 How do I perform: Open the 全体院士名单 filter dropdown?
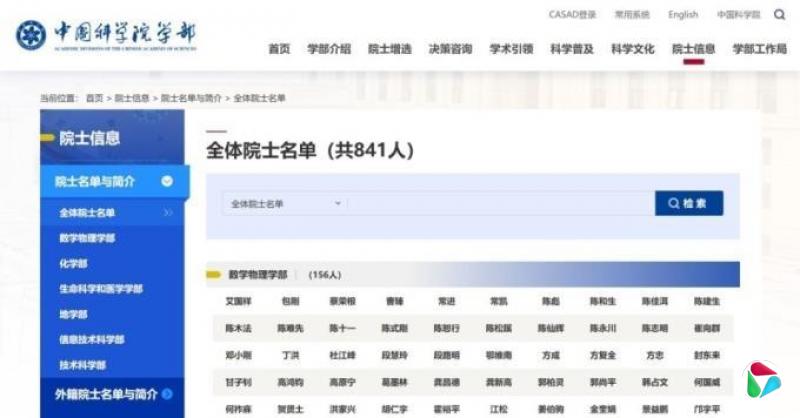[x=285, y=203]
